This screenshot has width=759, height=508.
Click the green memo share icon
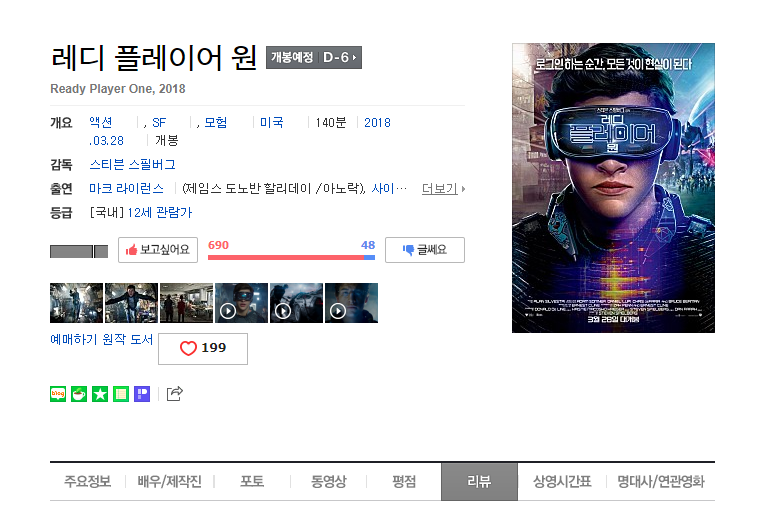click(121, 394)
